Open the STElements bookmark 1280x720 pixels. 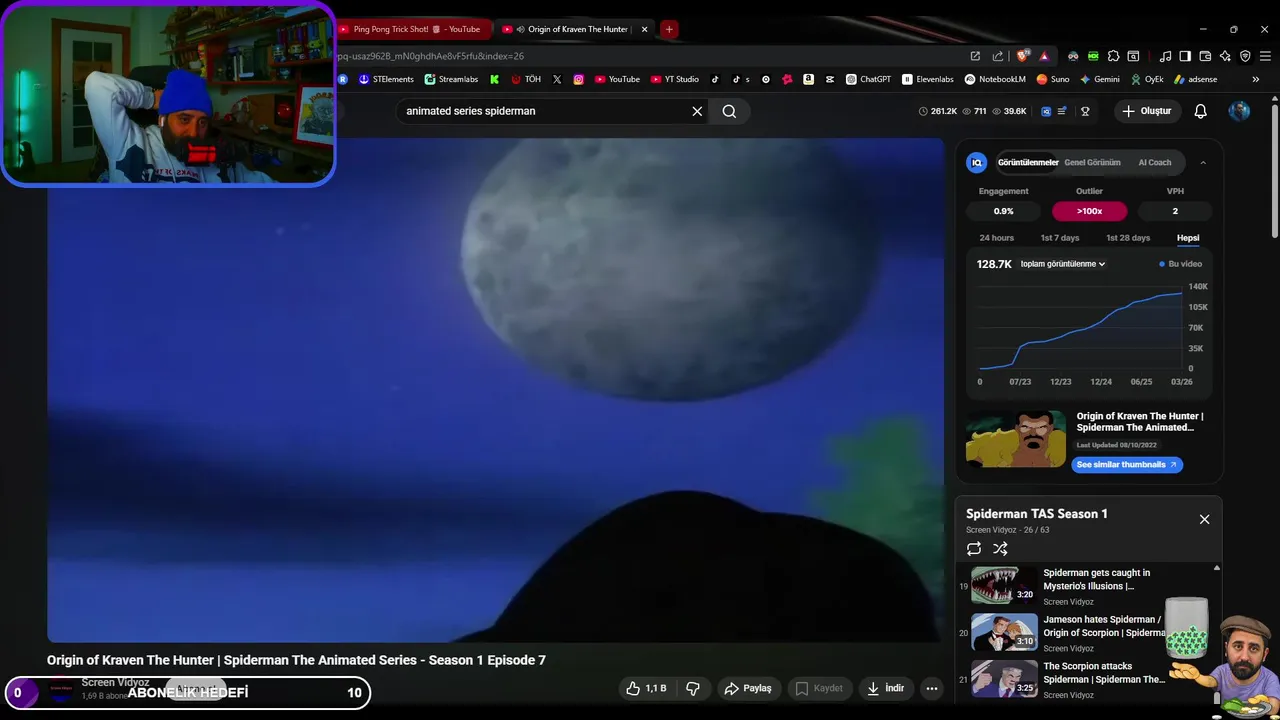click(x=385, y=79)
